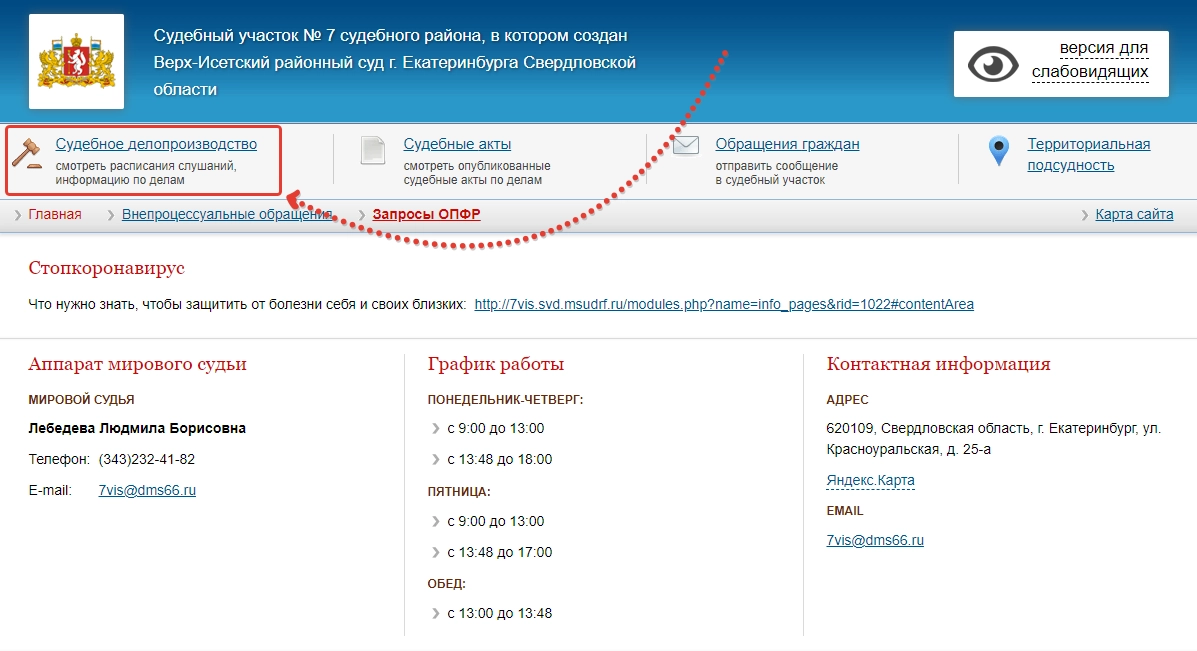Image resolution: width=1197 pixels, height=651 pixels.
Task: Click the map pin icon for Территориальная подсудность
Action: [x=999, y=151]
